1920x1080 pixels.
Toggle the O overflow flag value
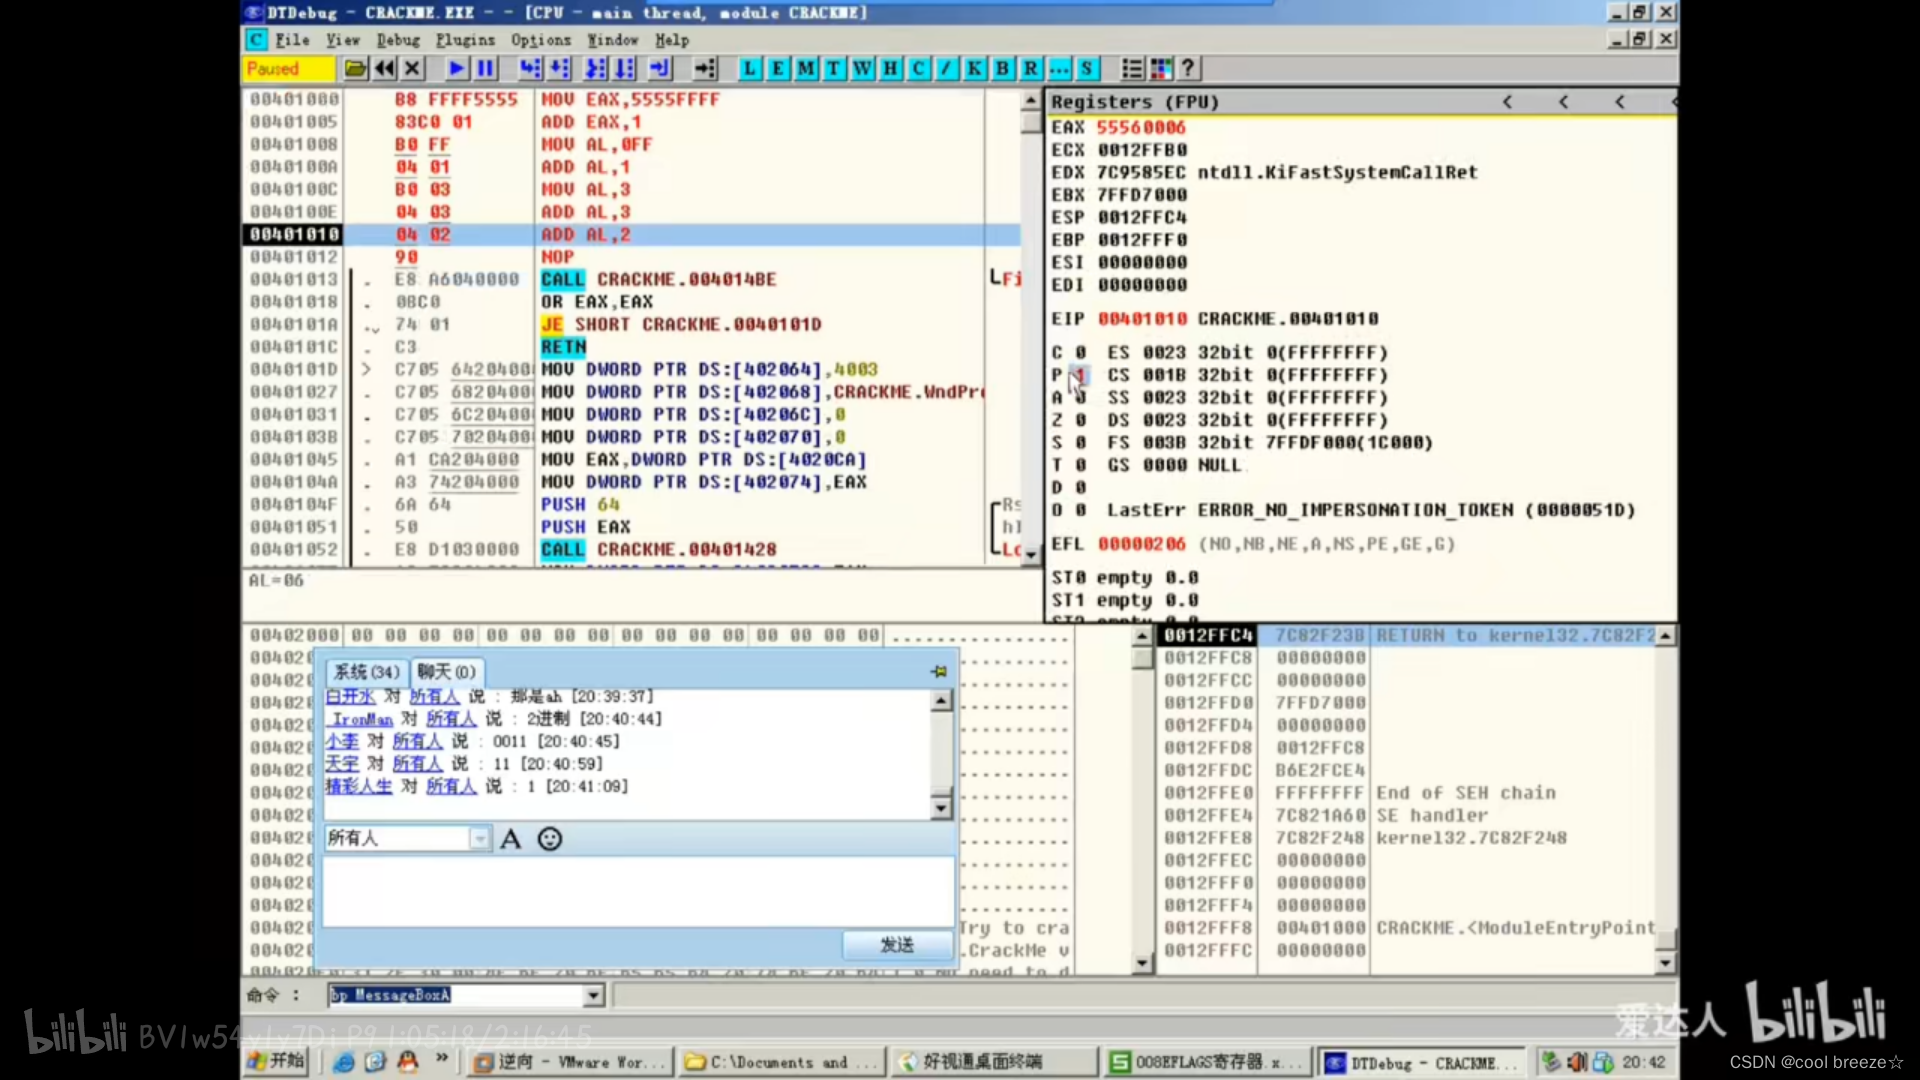[x=1080, y=510]
